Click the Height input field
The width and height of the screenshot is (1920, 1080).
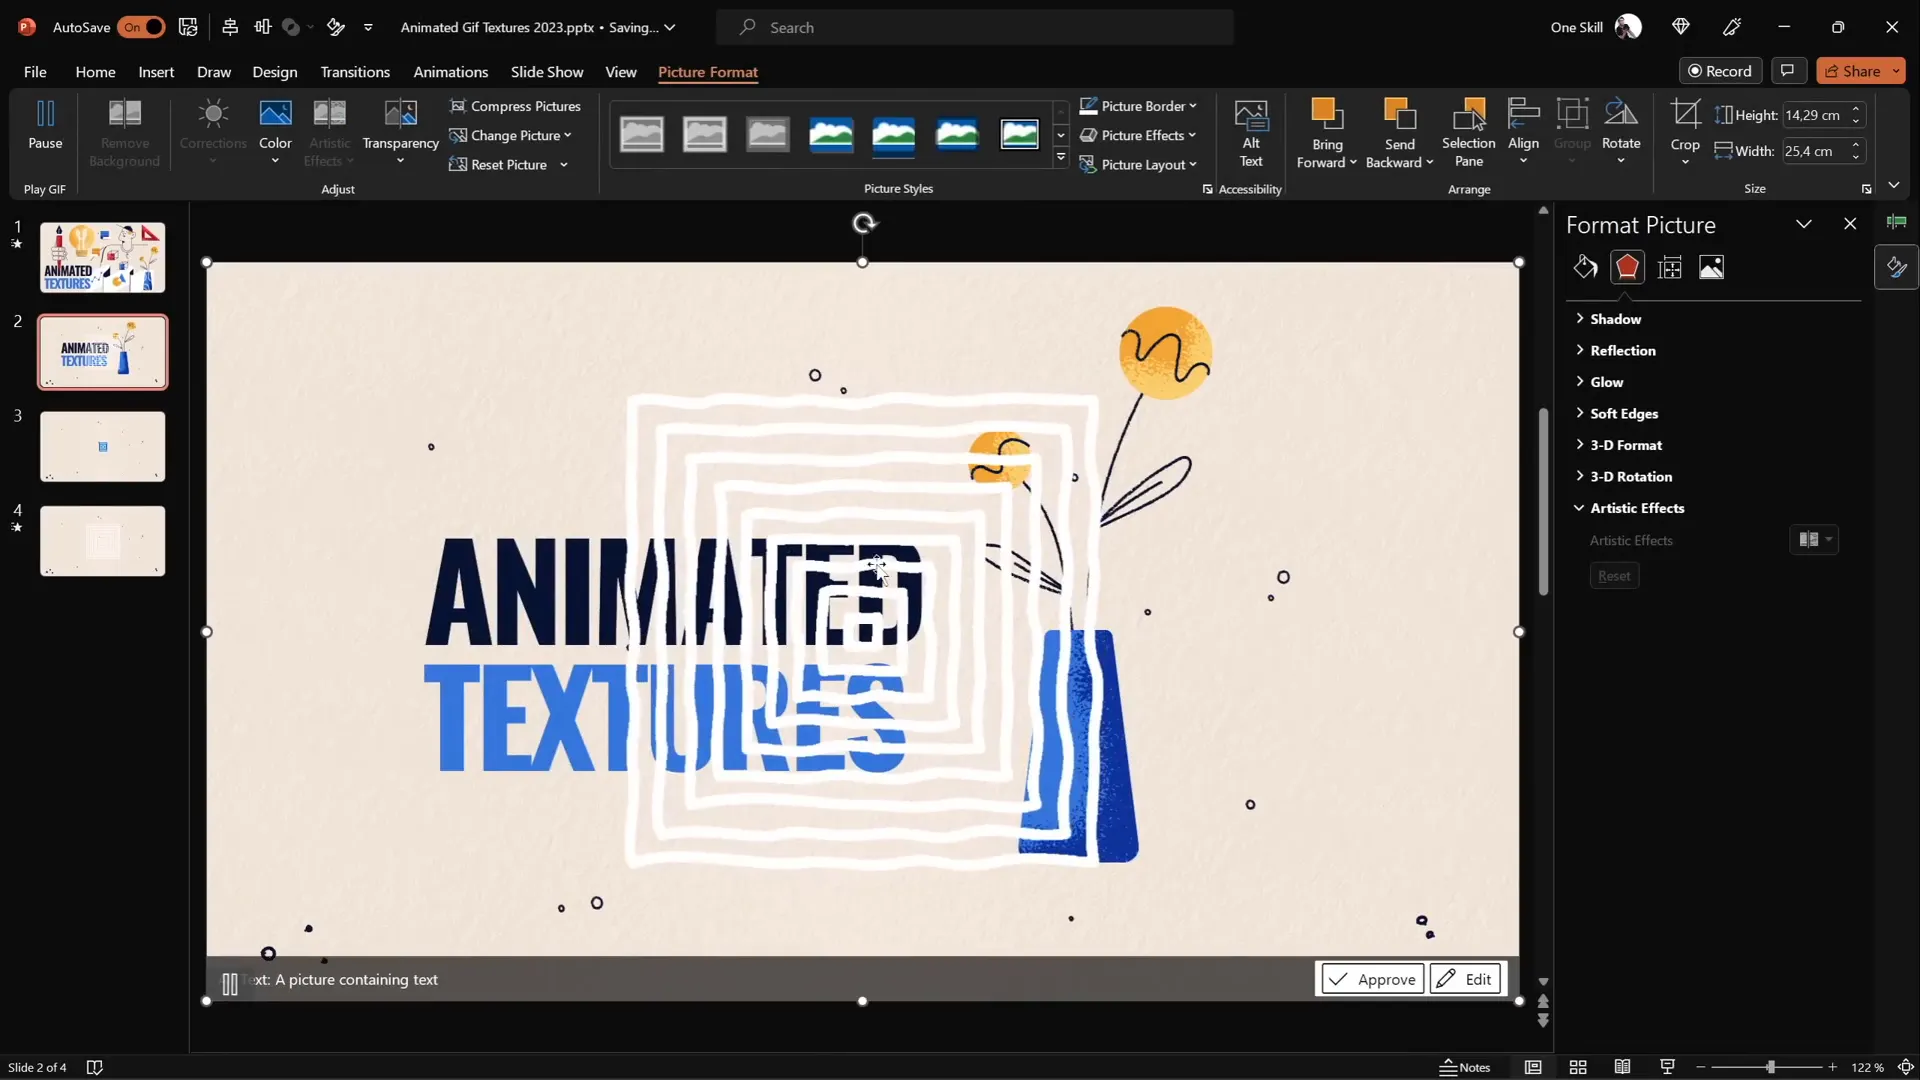point(1815,115)
